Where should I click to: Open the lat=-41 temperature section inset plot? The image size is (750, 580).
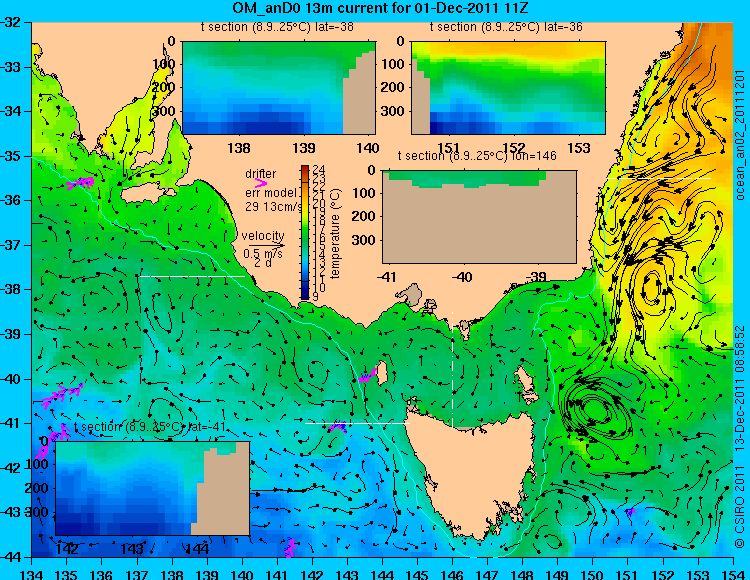[x=153, y=488]
